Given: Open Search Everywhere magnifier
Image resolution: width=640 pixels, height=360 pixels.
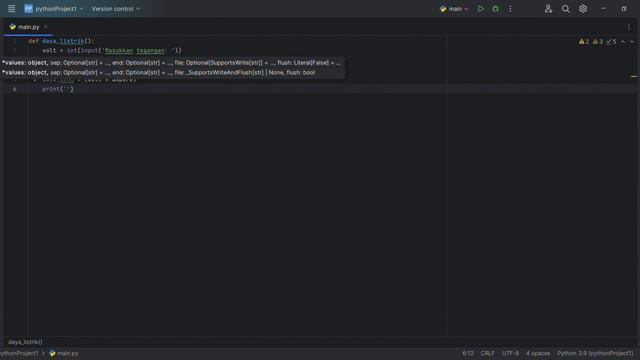Looking at the screenshot, I should [565, 9].
